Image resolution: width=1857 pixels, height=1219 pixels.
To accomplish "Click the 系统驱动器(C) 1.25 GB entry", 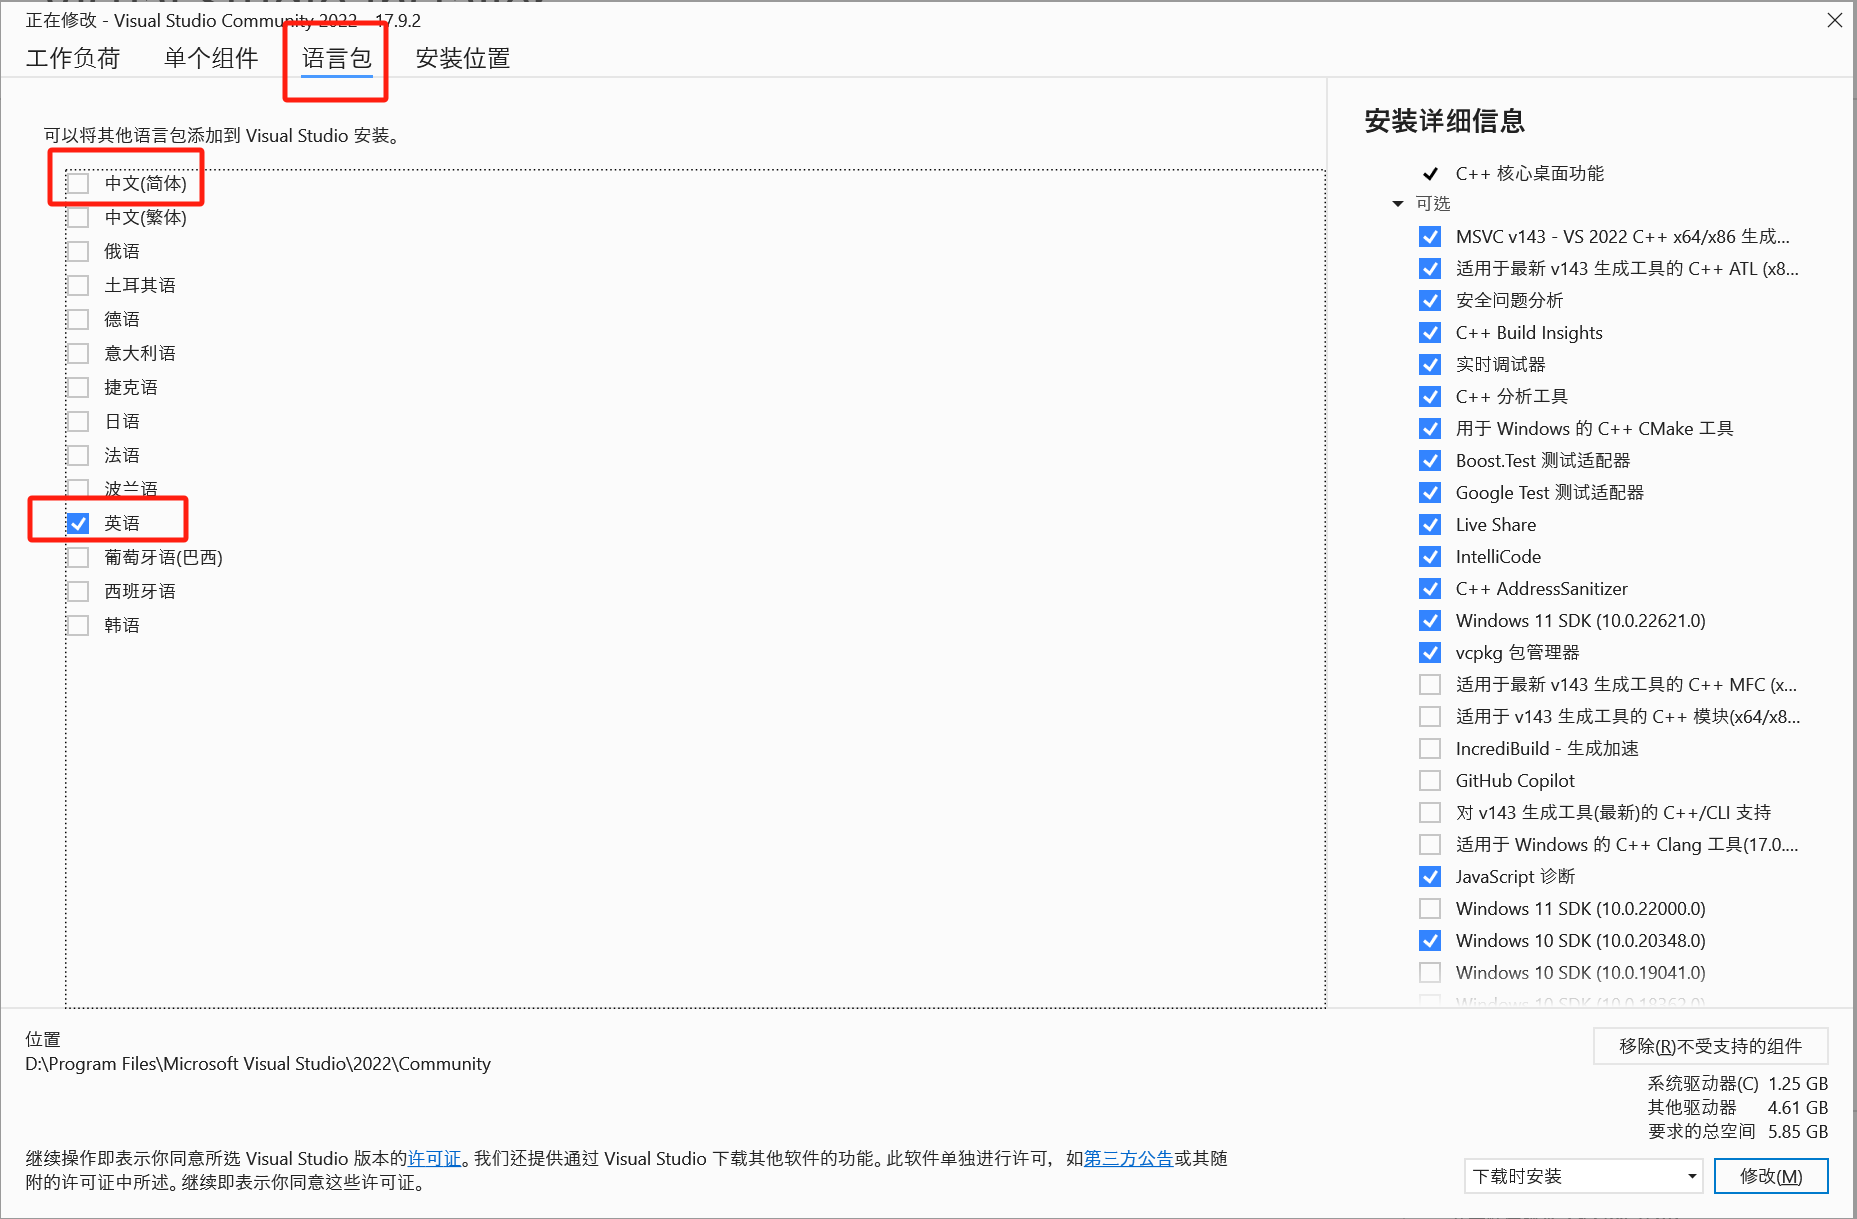I will click(1738, 1083).
